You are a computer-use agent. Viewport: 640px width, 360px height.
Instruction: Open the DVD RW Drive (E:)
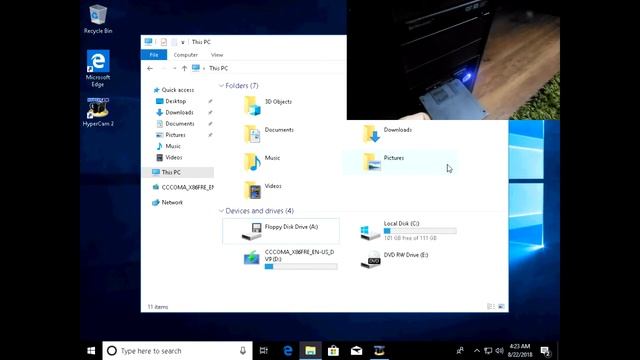(395, 259)
